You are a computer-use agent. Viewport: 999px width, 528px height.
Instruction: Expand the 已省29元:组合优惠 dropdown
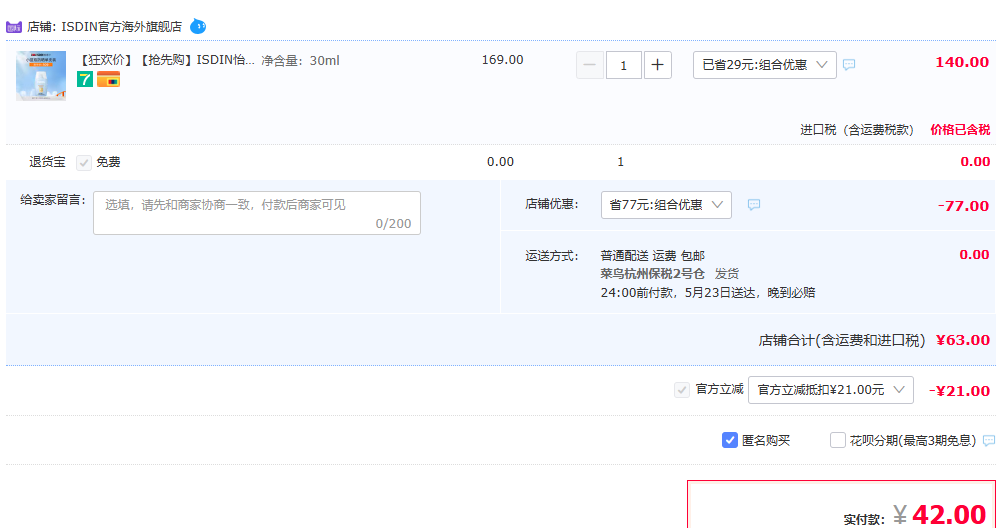coord(765,65)
